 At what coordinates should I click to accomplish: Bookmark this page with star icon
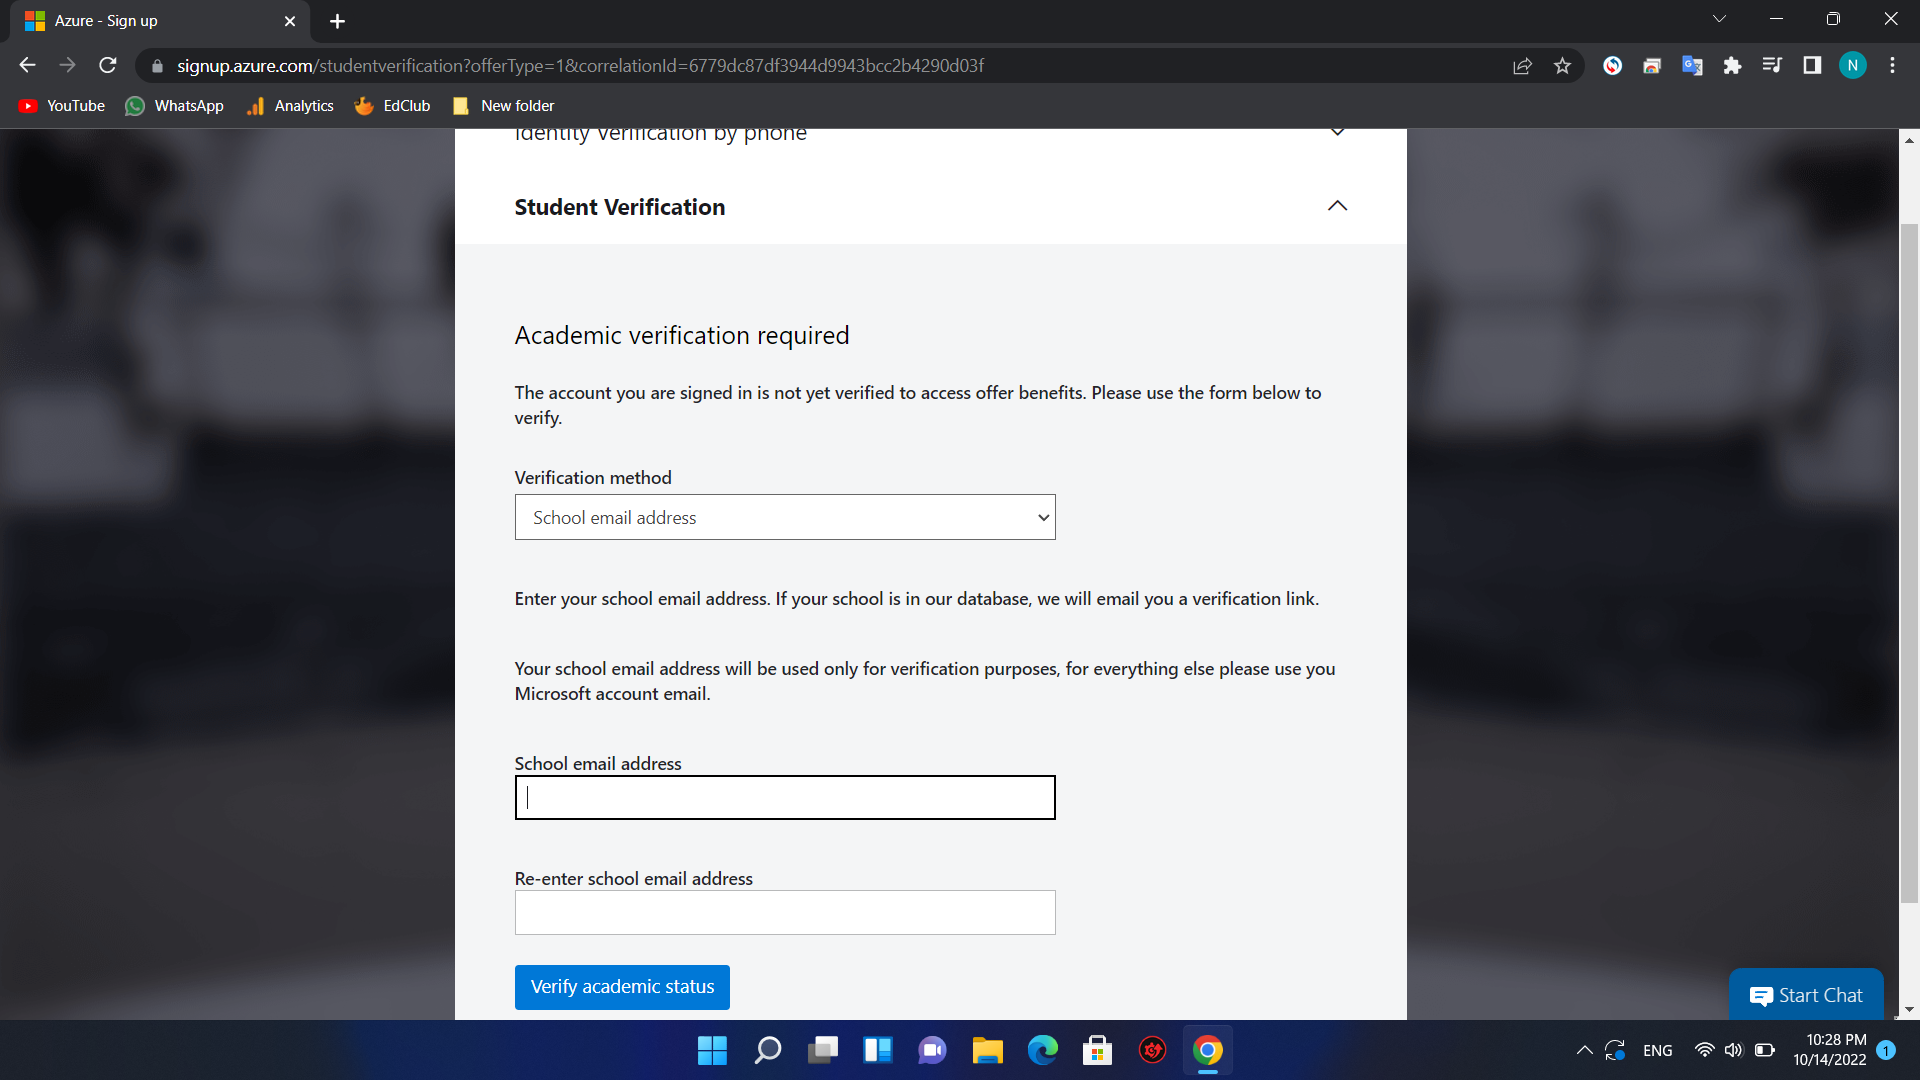tap(1562, 66)
